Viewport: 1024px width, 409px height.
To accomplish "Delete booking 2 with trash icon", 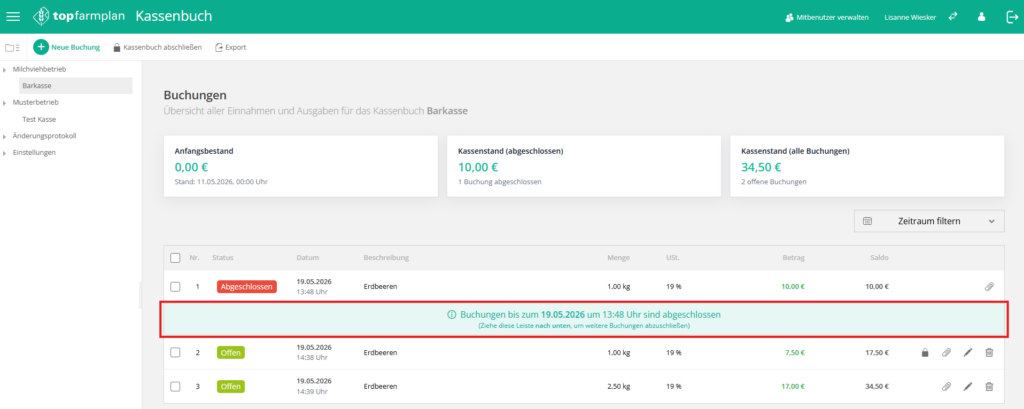I will coord(989,353).
